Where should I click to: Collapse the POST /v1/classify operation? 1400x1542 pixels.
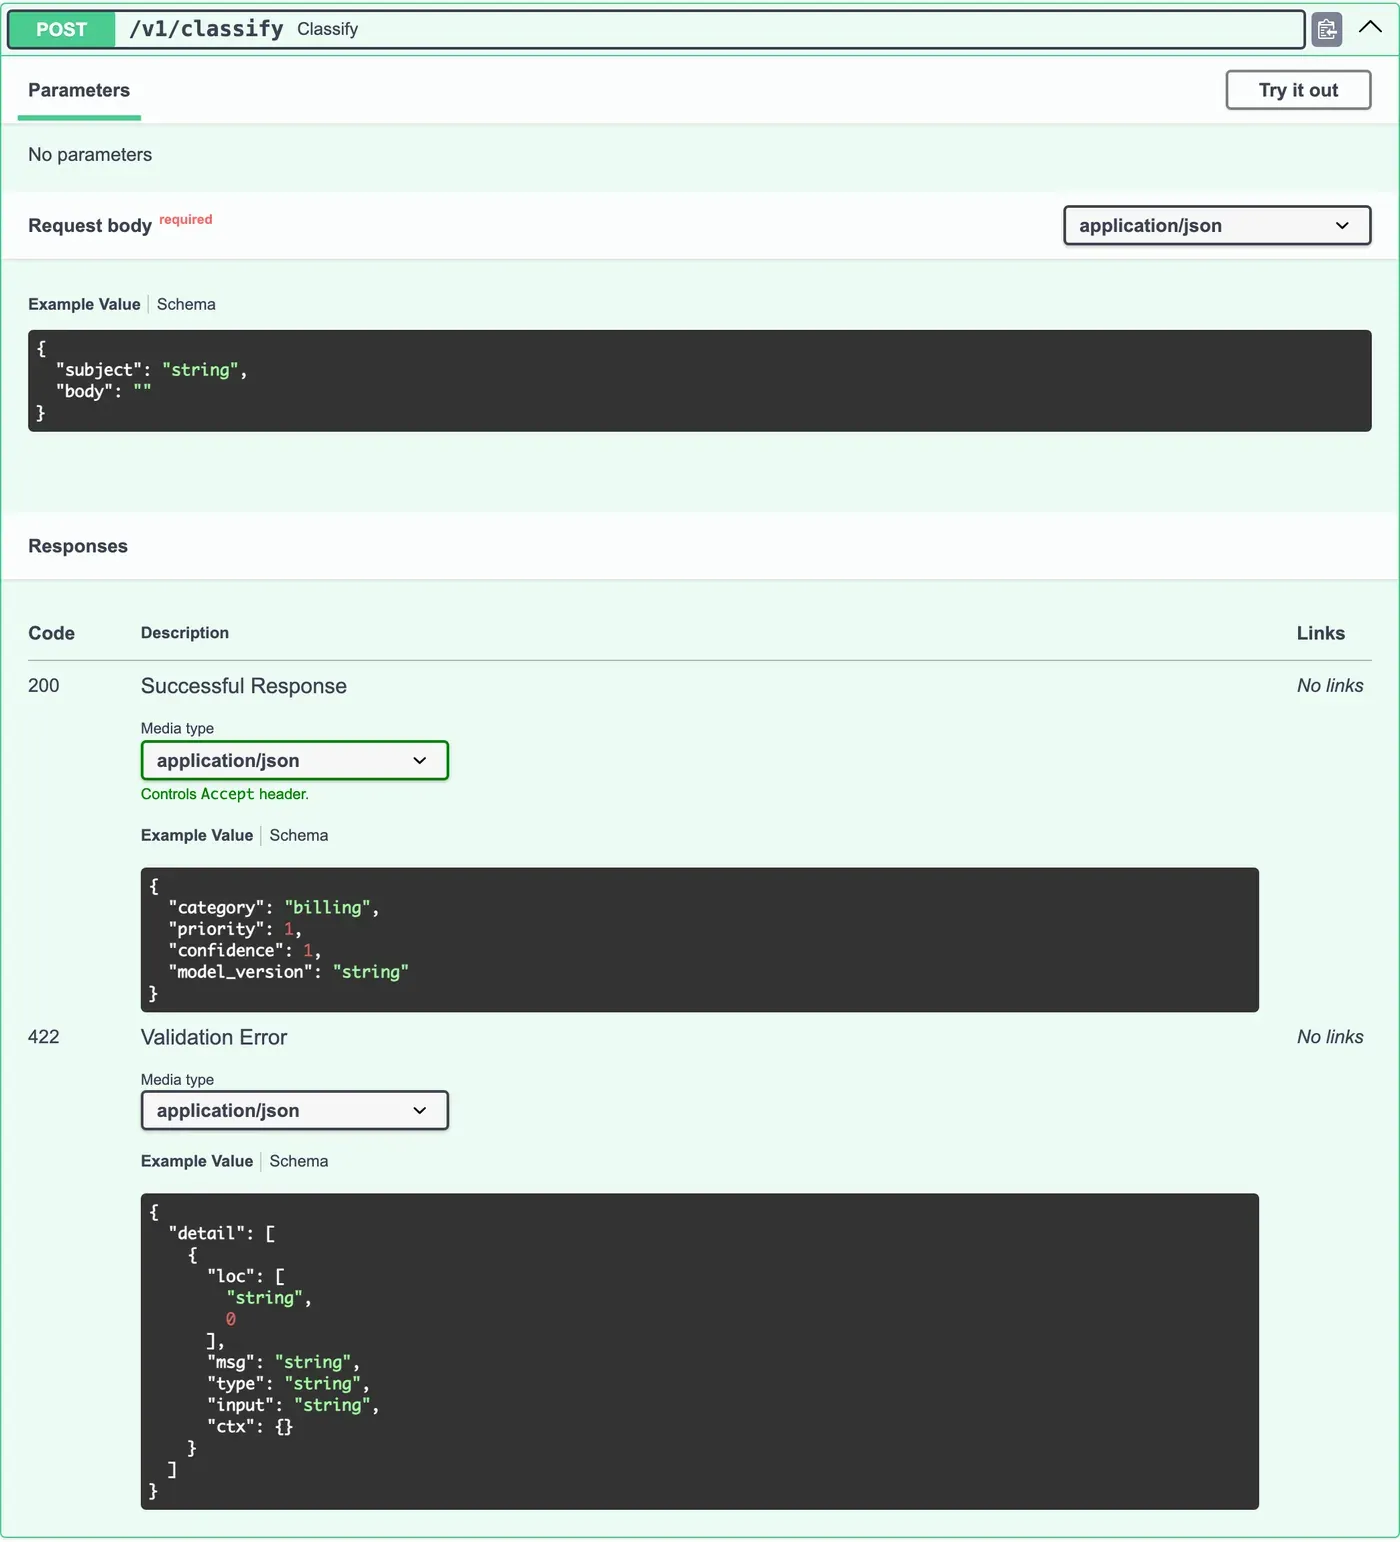click(x=1370, y=28)
